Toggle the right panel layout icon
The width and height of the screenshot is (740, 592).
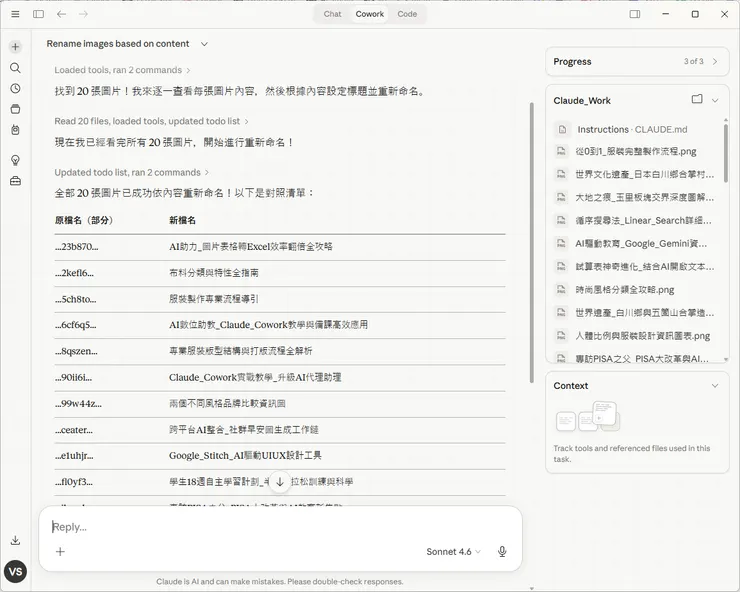[x=635, y=14]
